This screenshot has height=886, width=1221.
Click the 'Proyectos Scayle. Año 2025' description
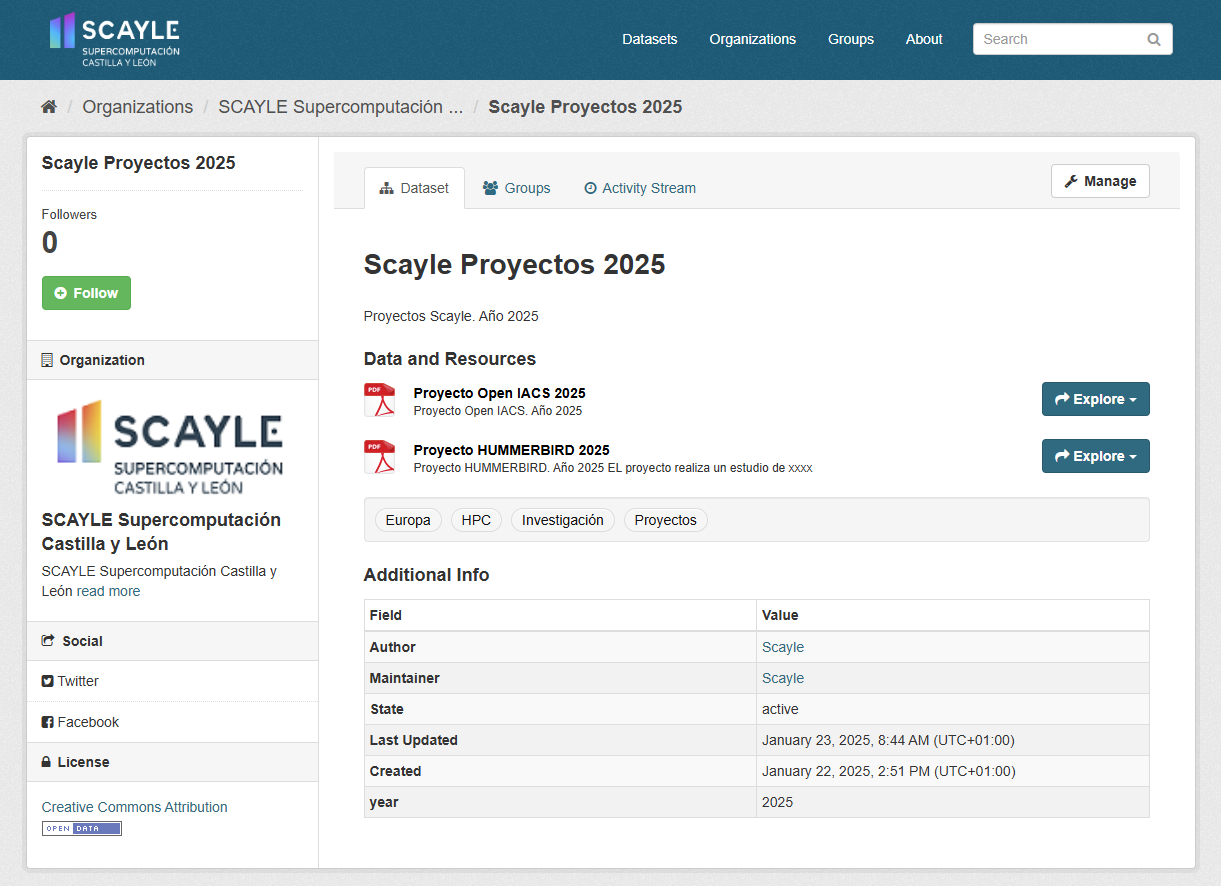pos(451,316)
